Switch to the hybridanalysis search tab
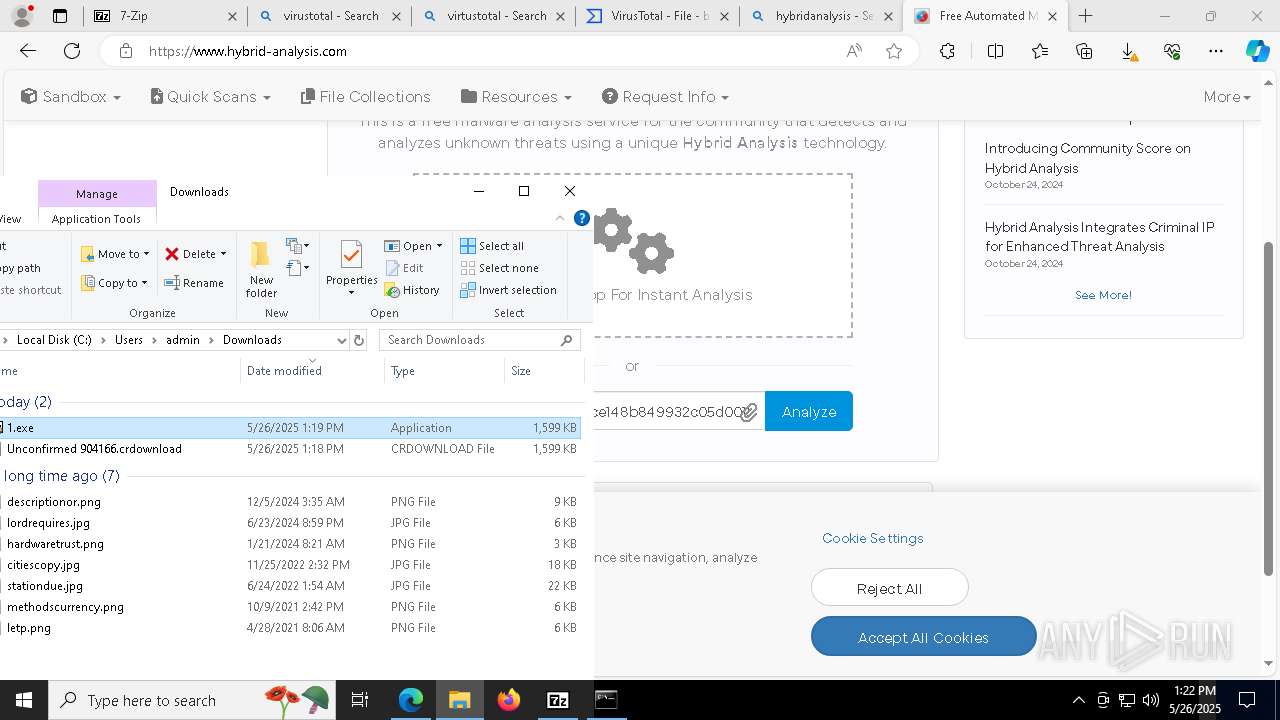 point(822,16)
